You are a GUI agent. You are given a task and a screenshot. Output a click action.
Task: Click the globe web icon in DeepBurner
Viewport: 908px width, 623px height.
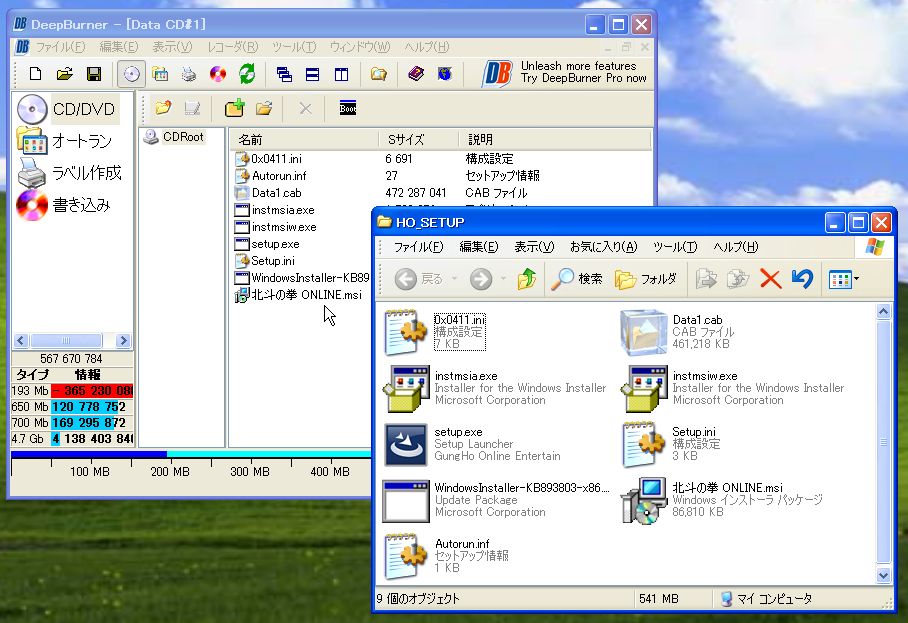coord(445,74)
